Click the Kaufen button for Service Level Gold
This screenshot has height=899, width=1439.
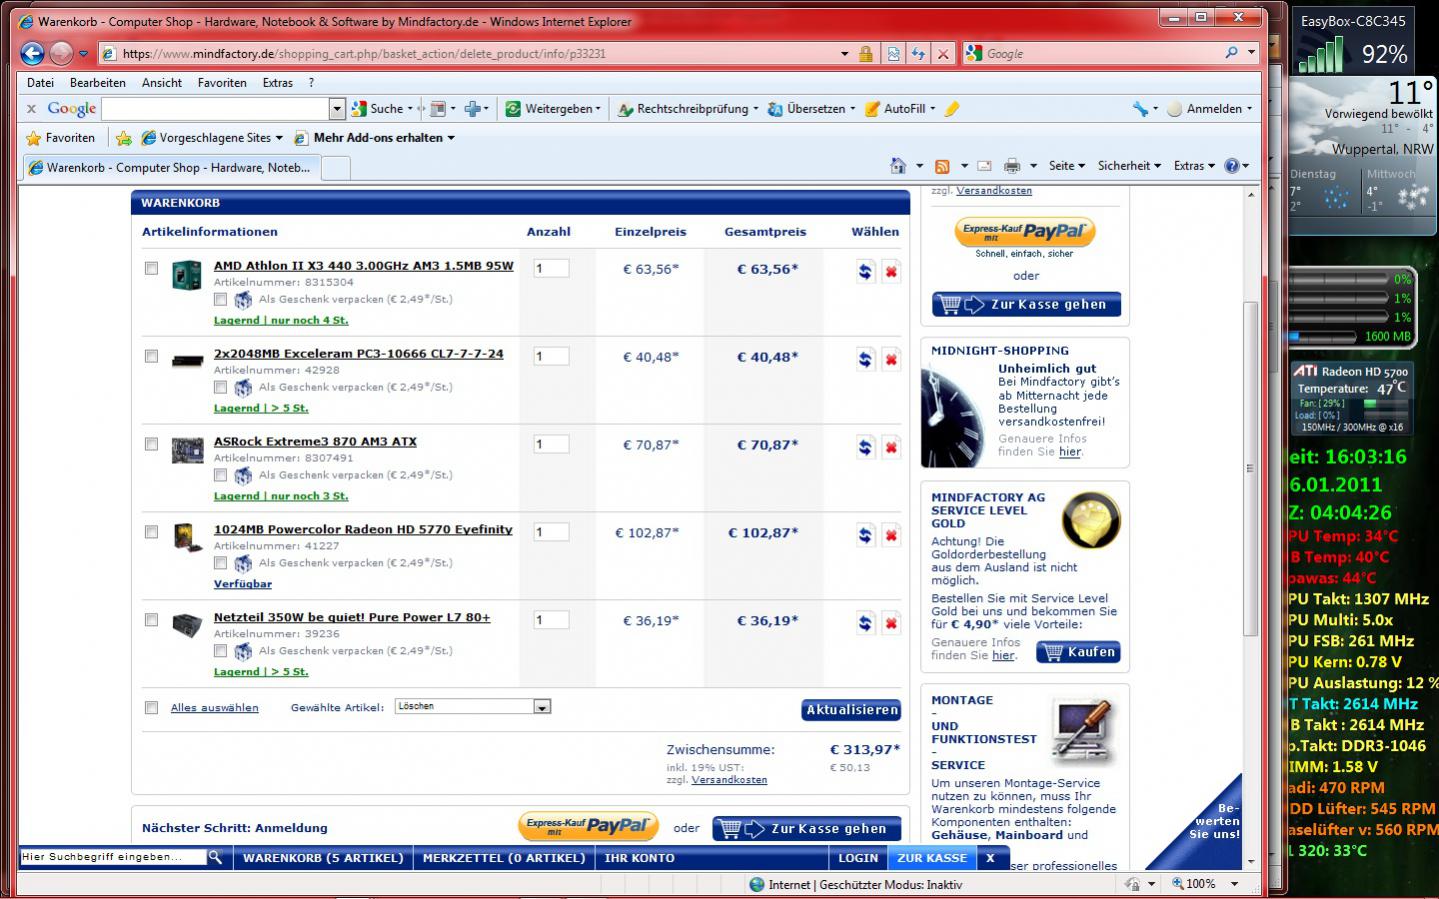(x=1078, y=652)
